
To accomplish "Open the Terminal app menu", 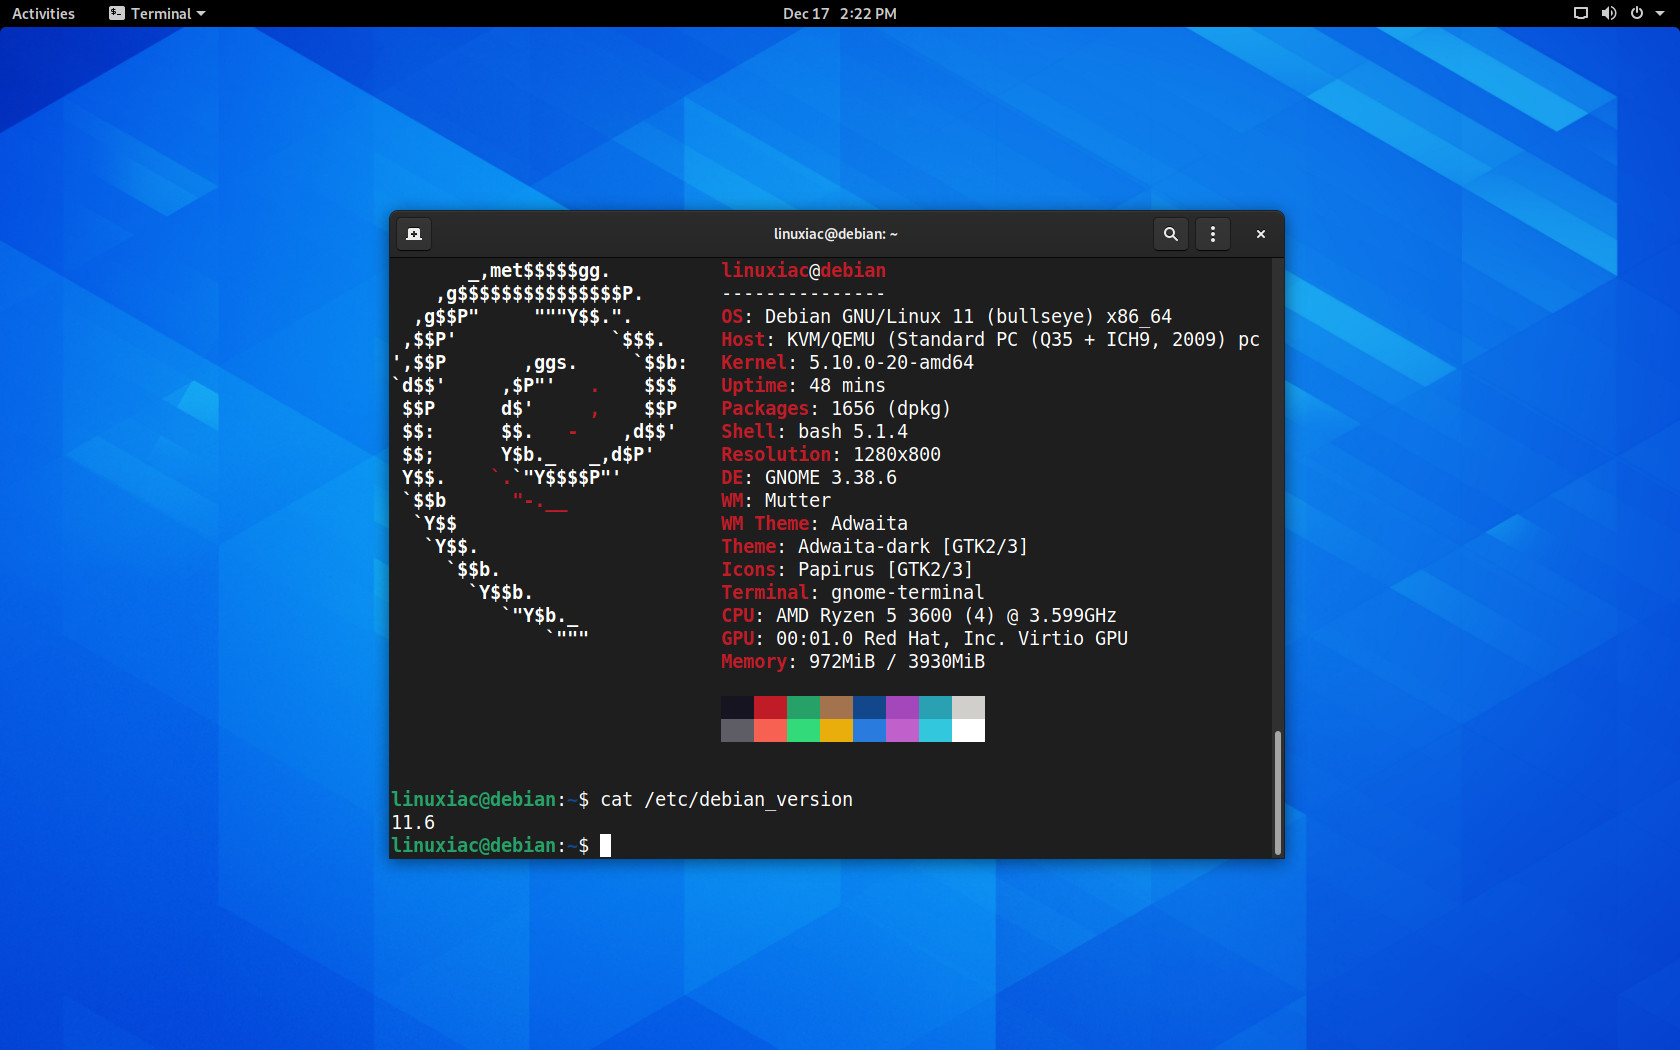I will pos(157,13).
